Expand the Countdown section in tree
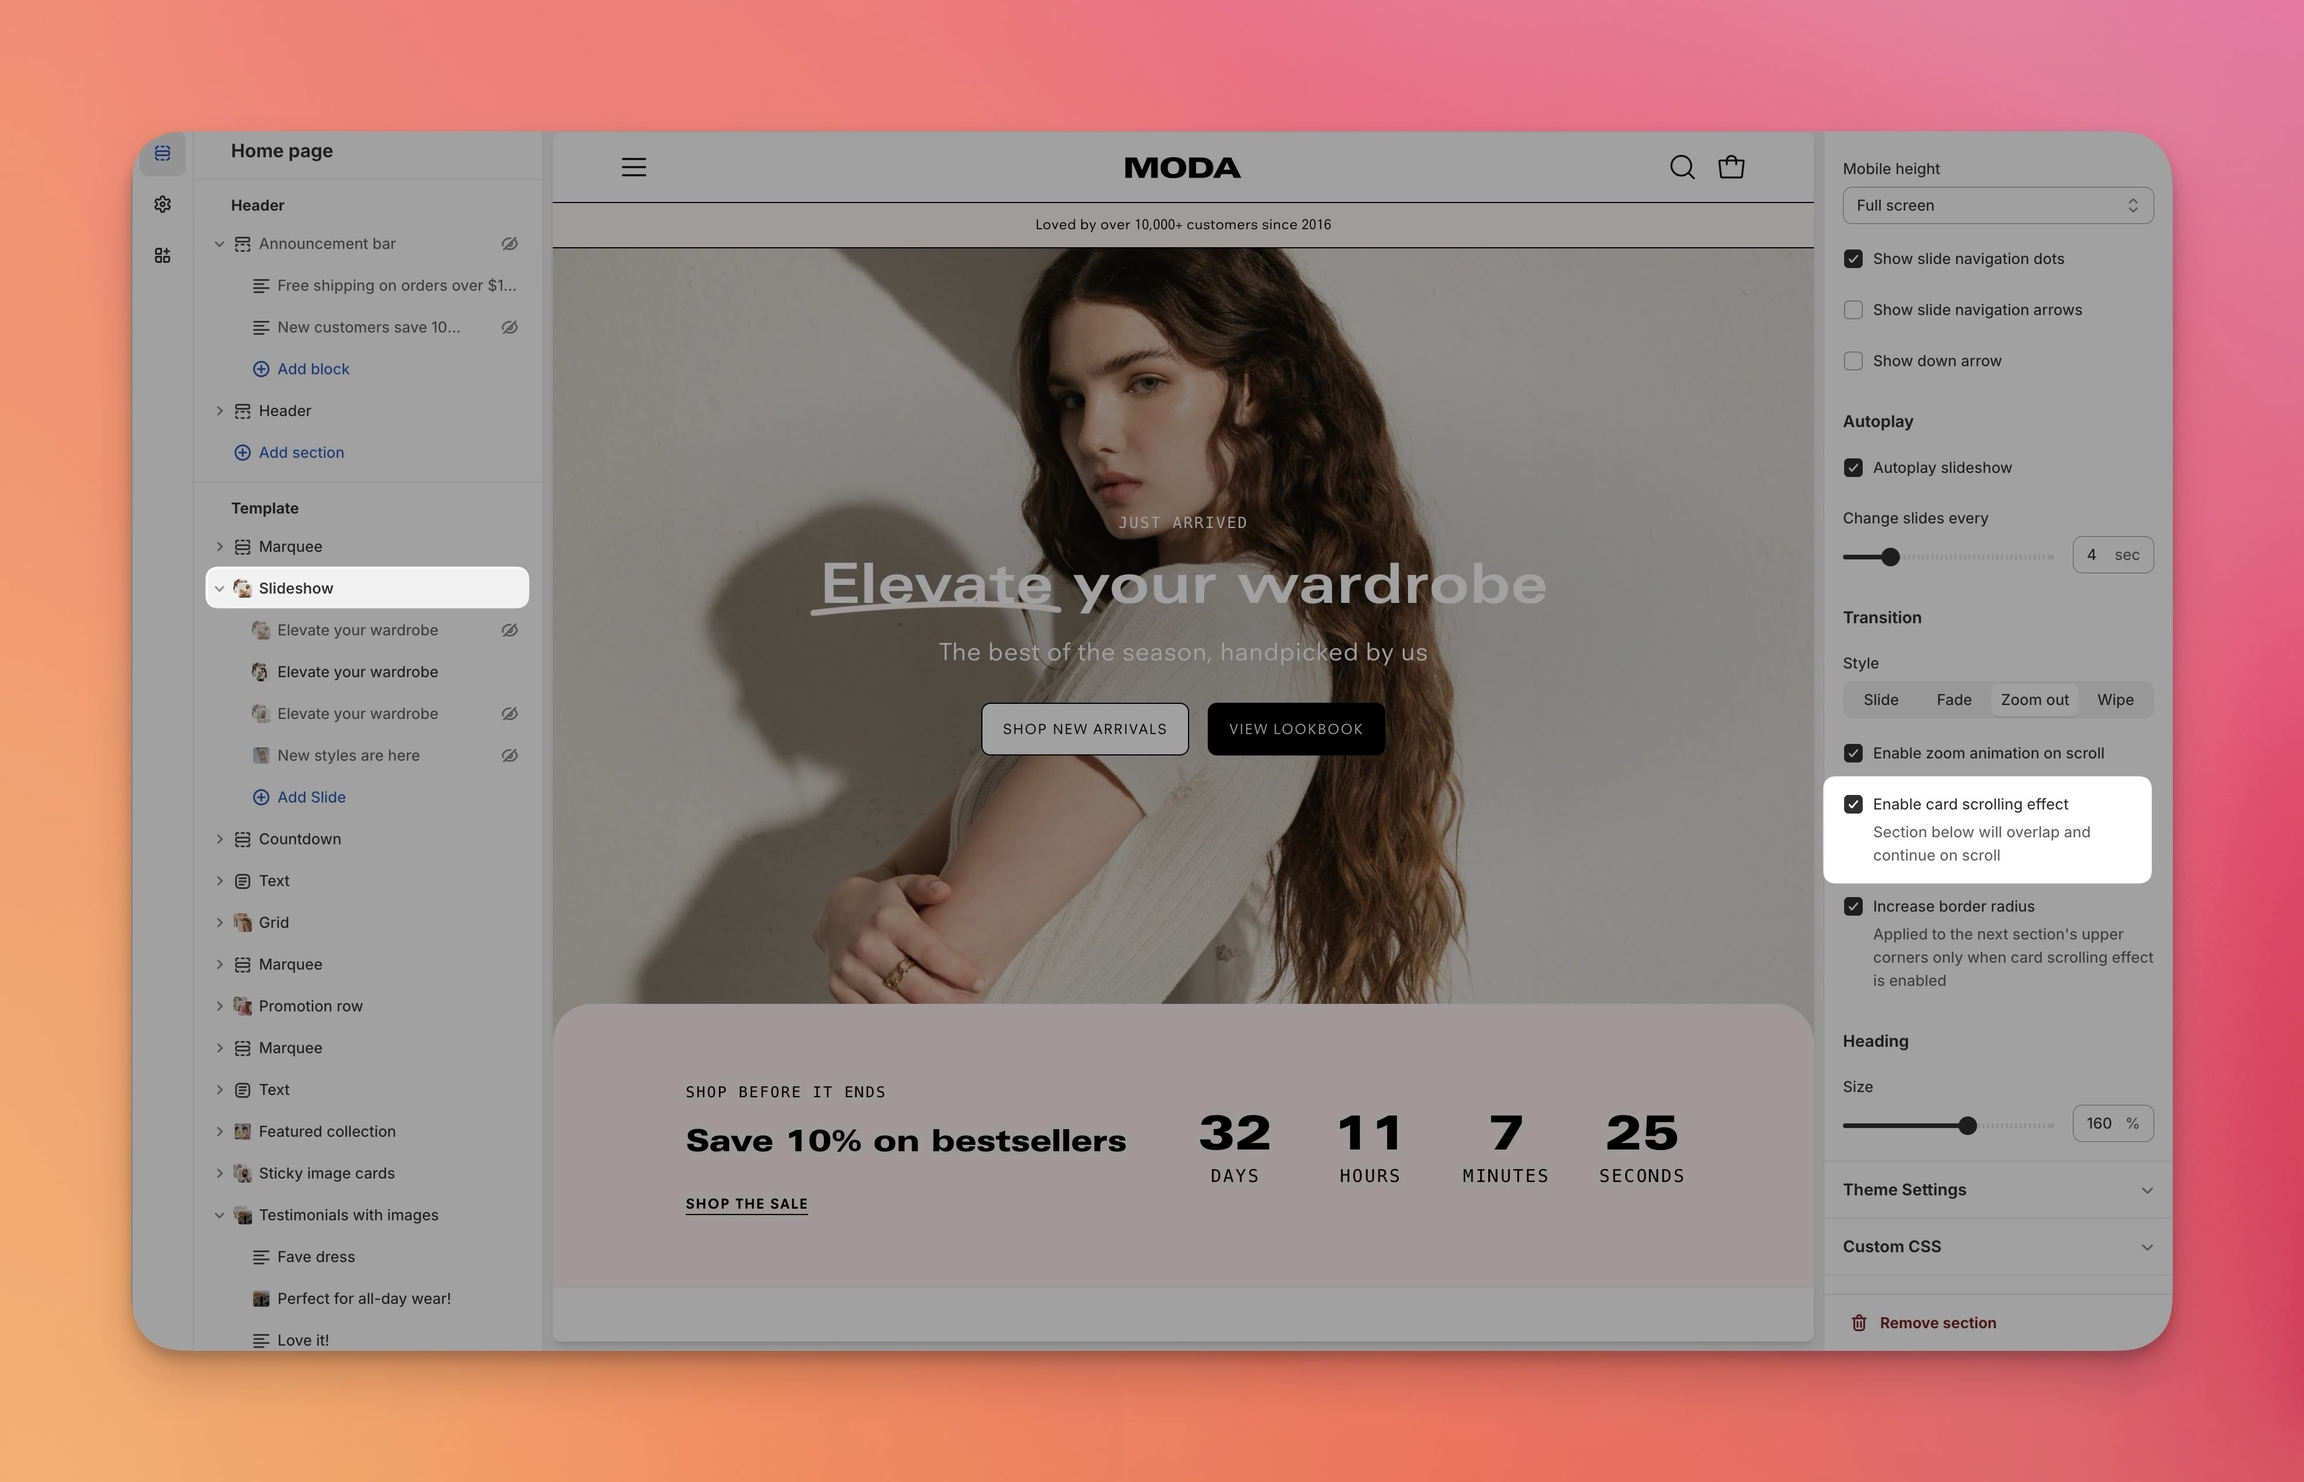 pos(219,839)
